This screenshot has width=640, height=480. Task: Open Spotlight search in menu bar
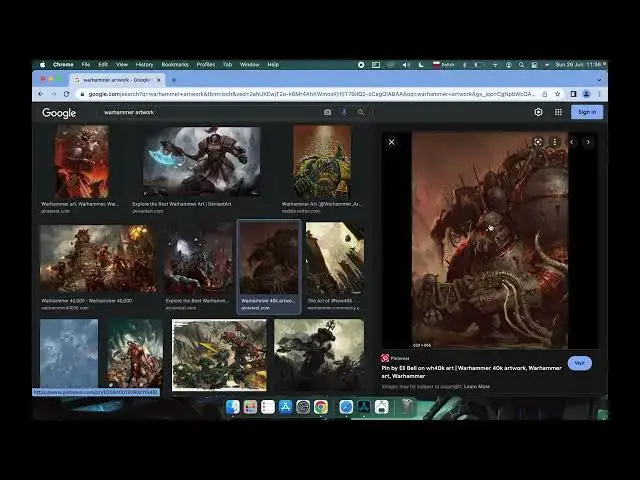pyautogui.click(x=521, y=64)
